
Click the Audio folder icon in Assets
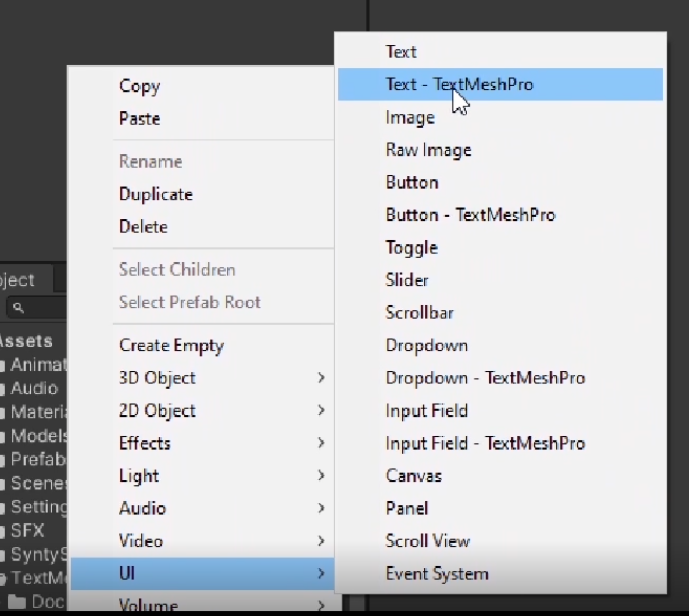click(x=3, y=388)
